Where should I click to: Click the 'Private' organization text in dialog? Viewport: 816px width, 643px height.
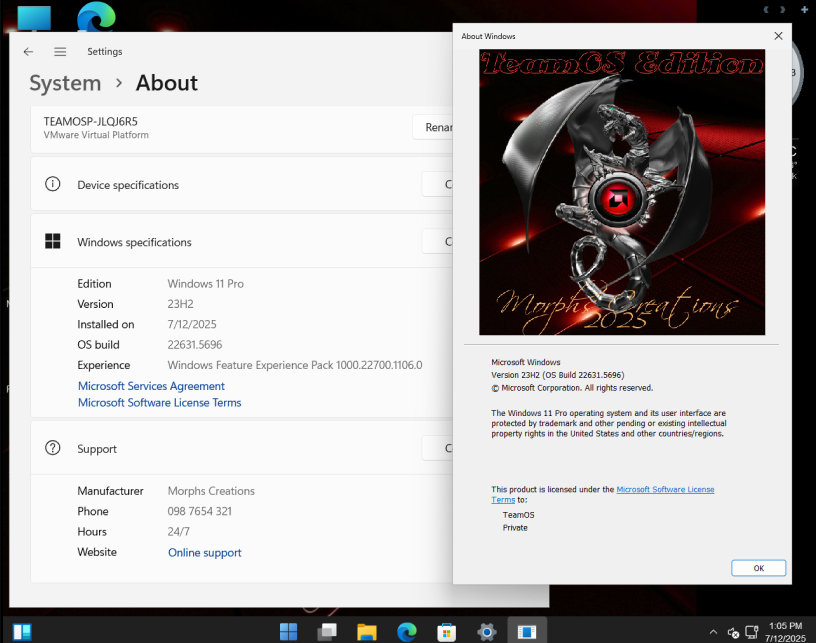coord(515,528)
